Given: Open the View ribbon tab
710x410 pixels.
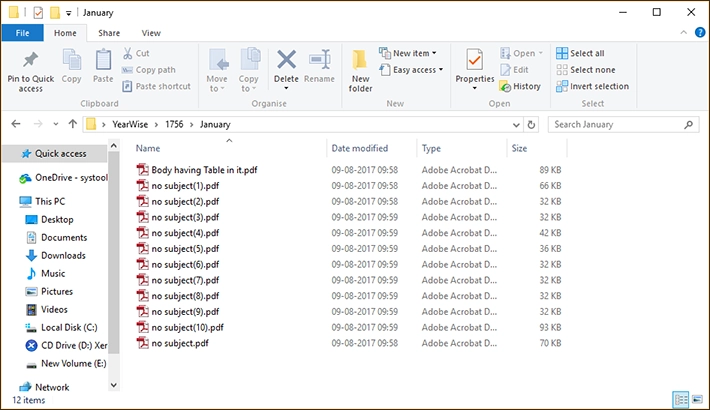Looking at the screenshot, I should [151, 33].
